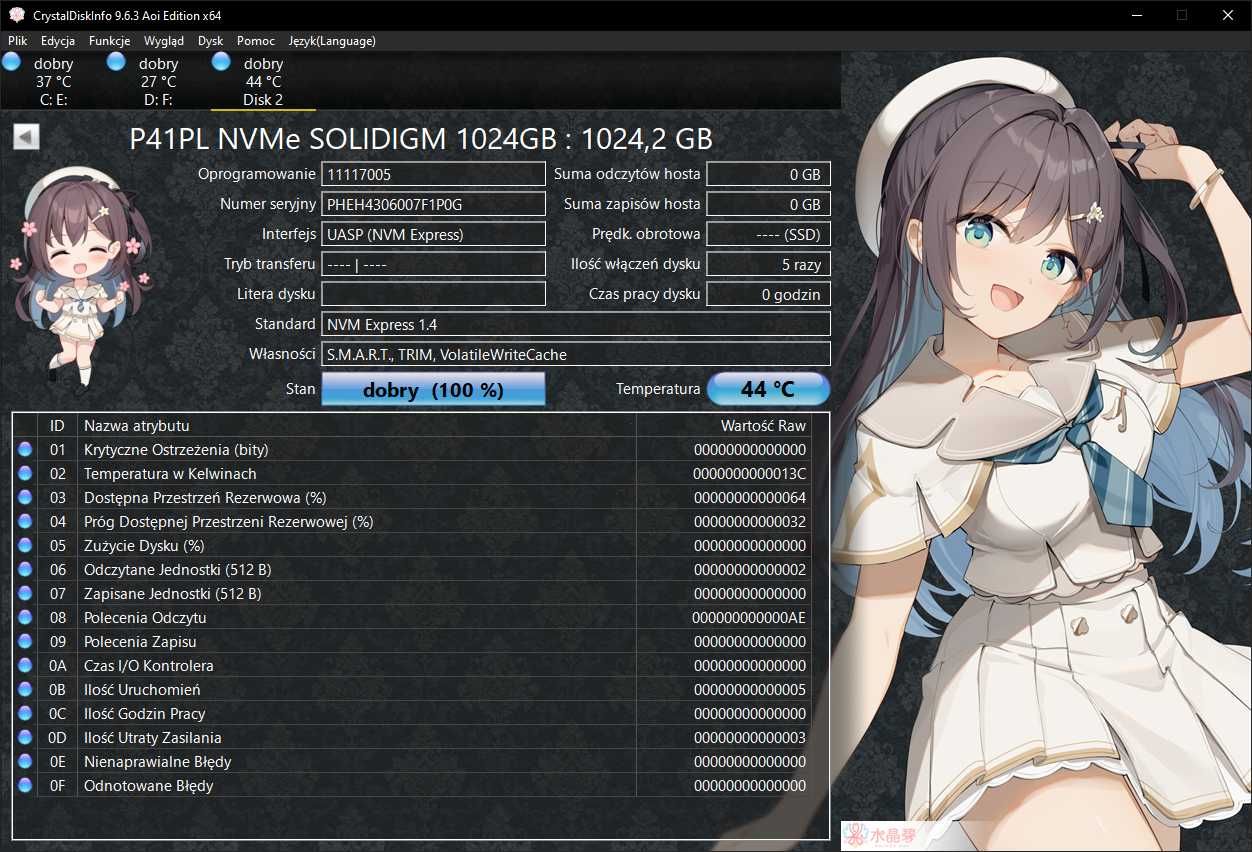This screenshot has height=852, width=1252.
Task: Click raw value 000000000000AE
Action: click(749, 617)
